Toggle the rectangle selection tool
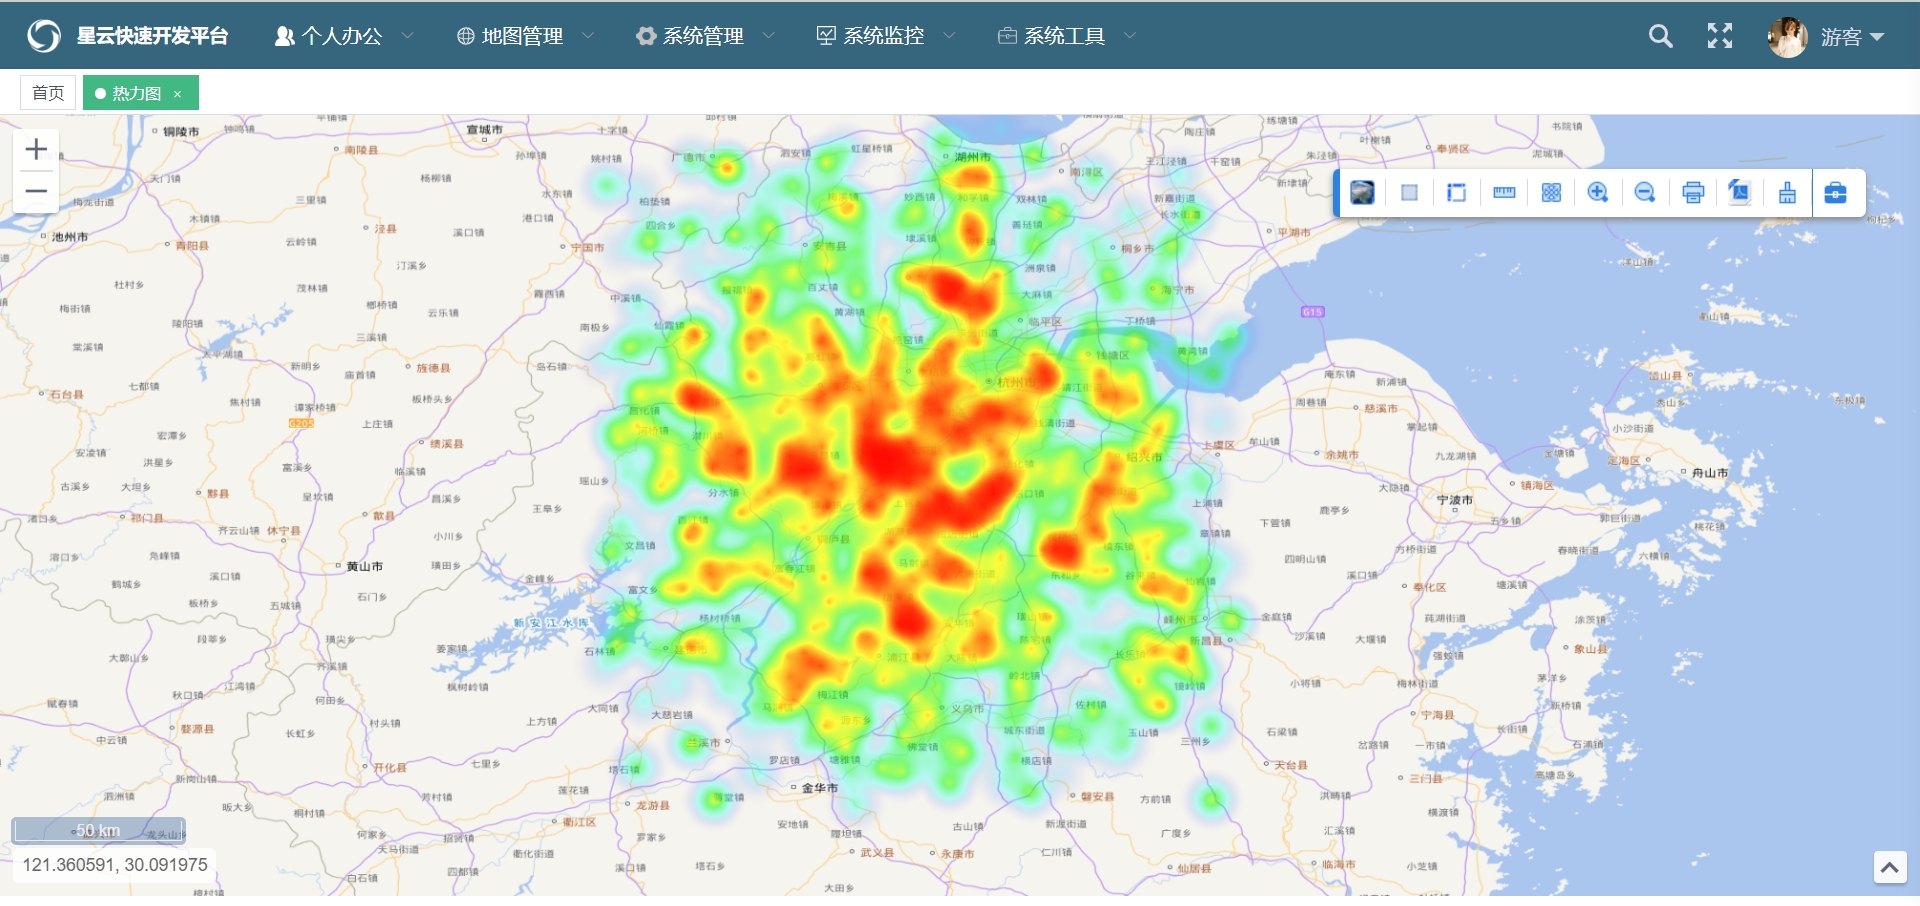Image resolution: width=1920 pixels, height=906 pixels. (x=1409, y=193)
